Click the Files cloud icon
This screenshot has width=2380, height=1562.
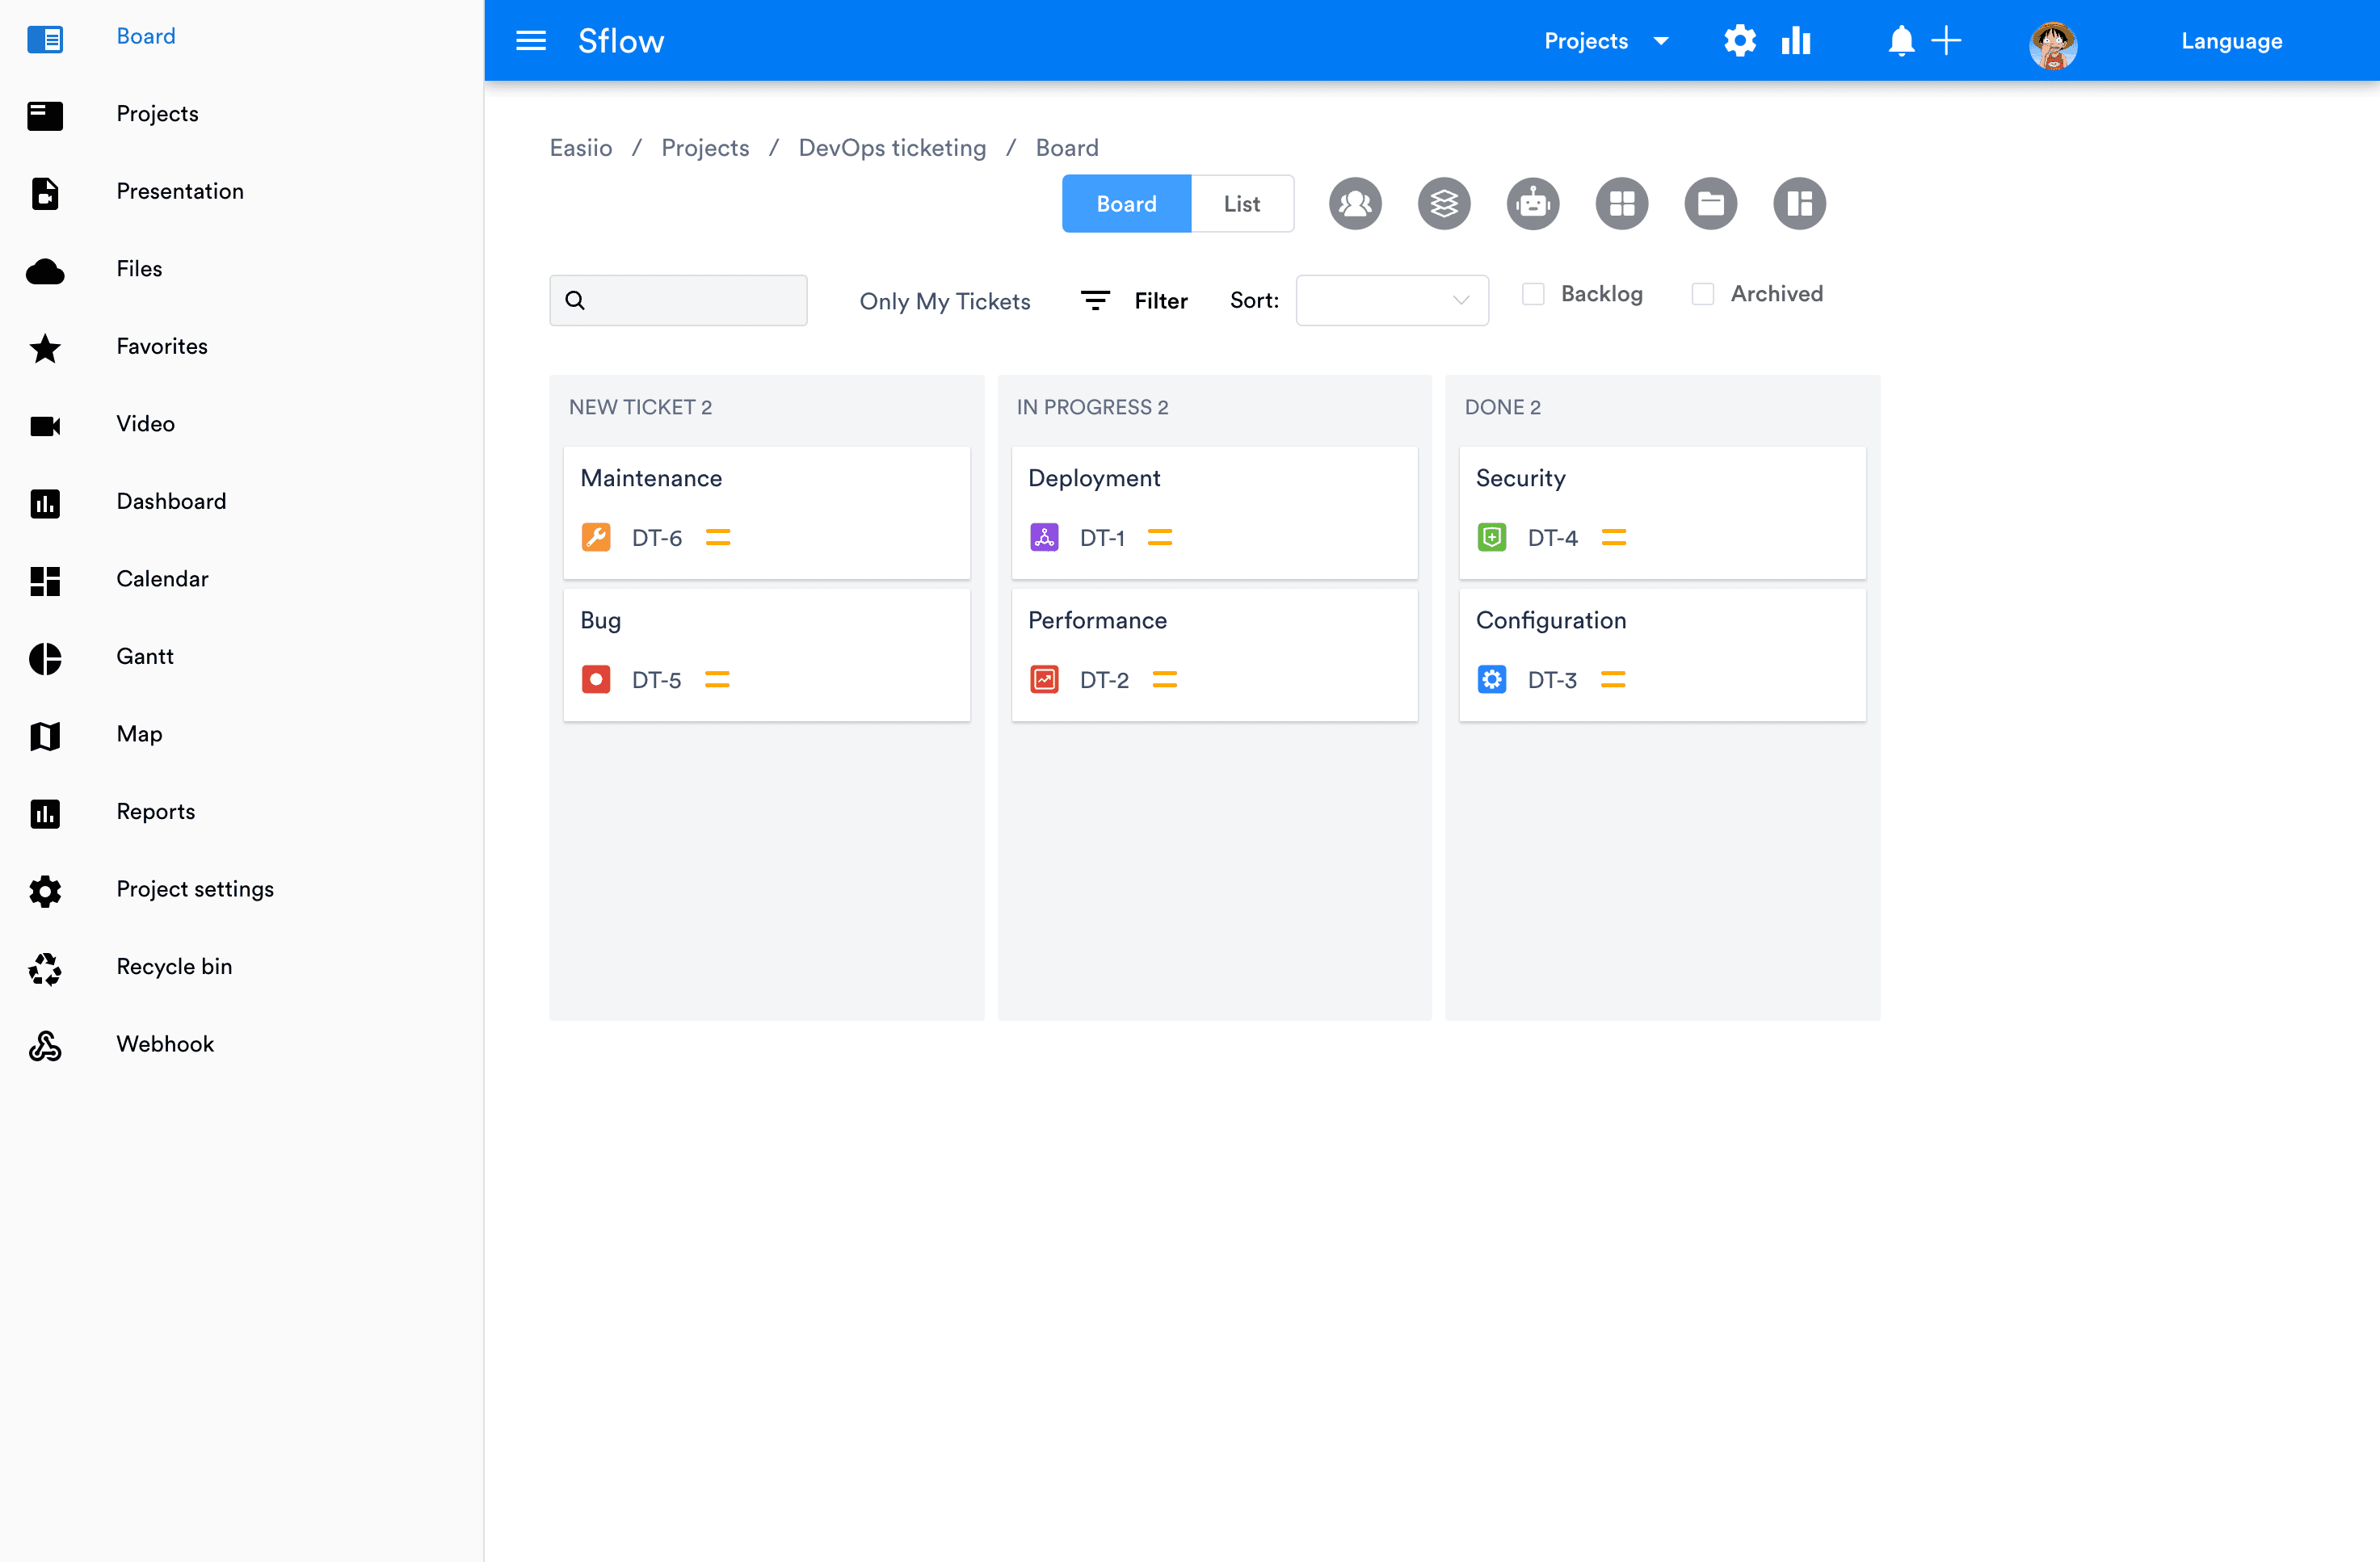(x=45, y=271)
